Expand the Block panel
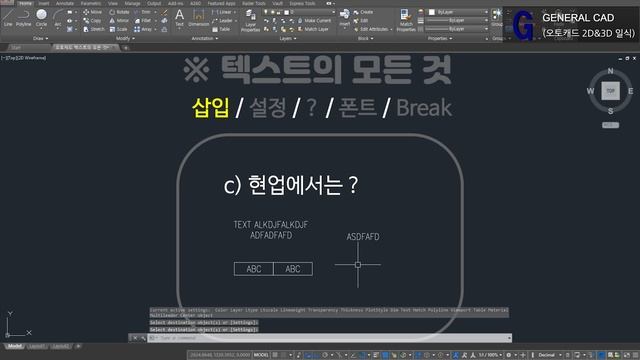Image resolution: width=640 pixels, height=360 pixels. 365,38
